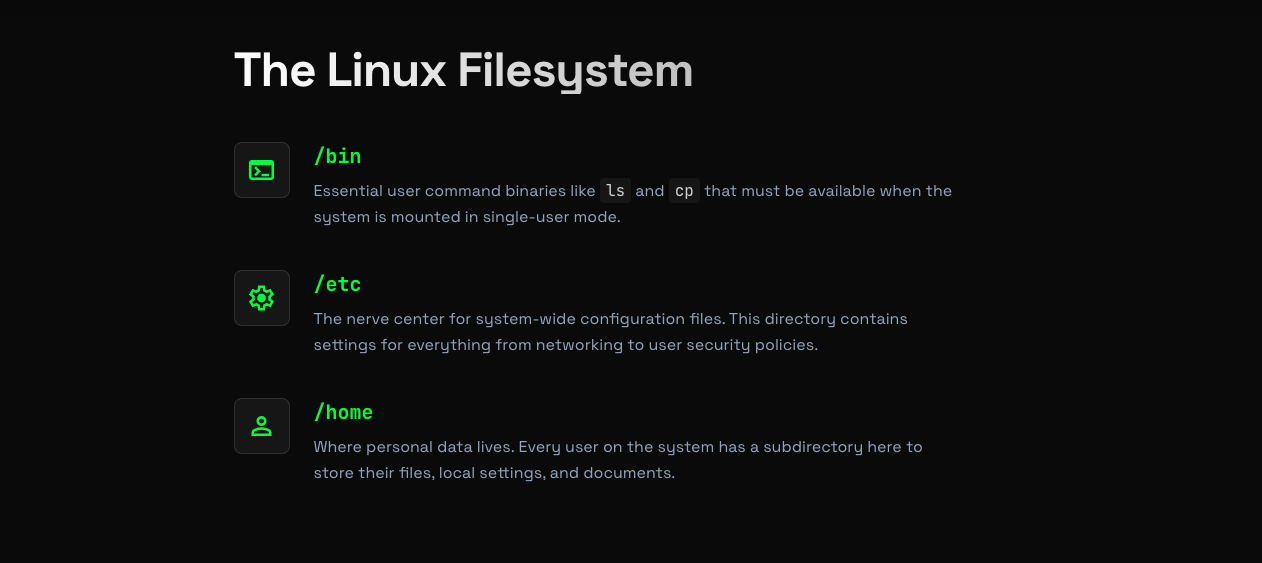Click the 'ls' inline code chip
The image size is (1262, 563).
[615, 191]
